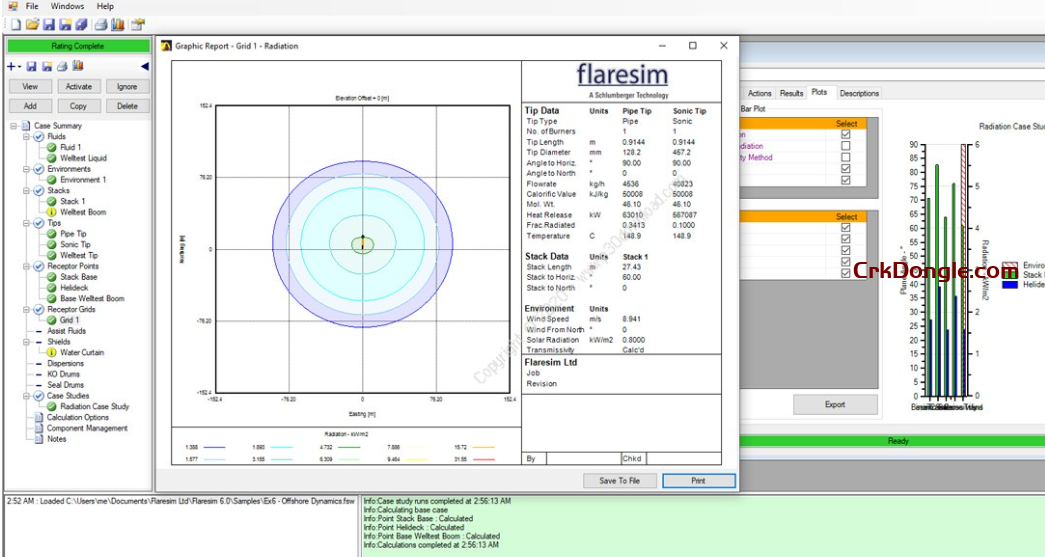Click the green Rating Complete status bar
1045x557 pixels.
point(78,46)
